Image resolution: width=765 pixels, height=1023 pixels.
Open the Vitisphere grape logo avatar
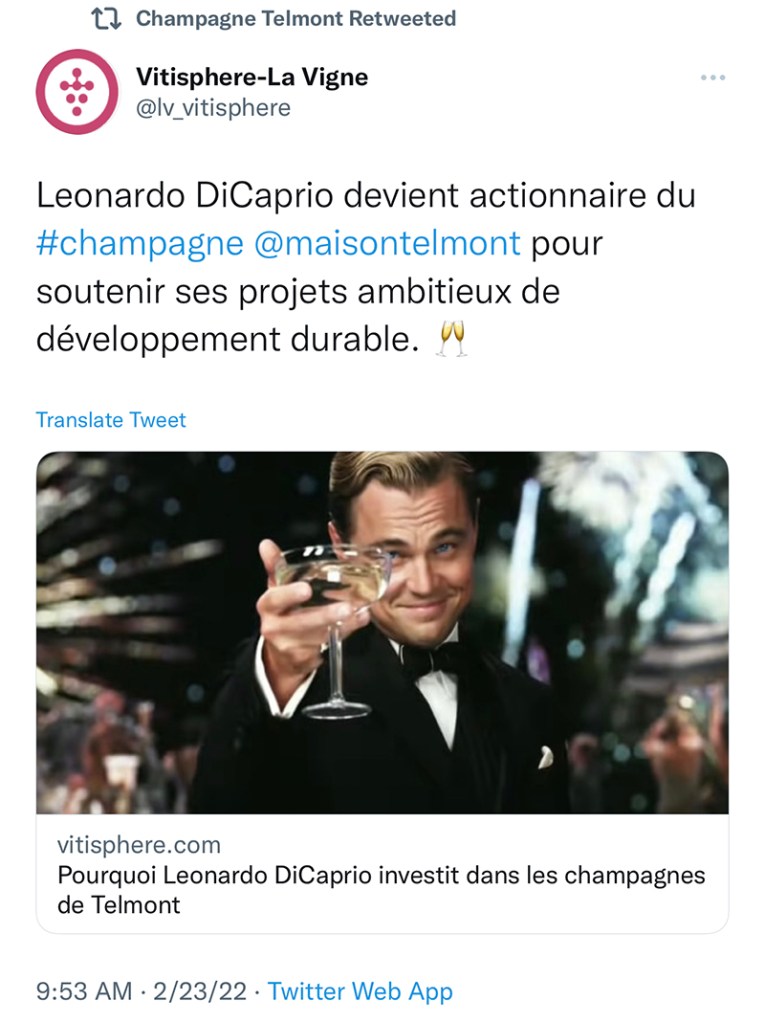(77, 91)
